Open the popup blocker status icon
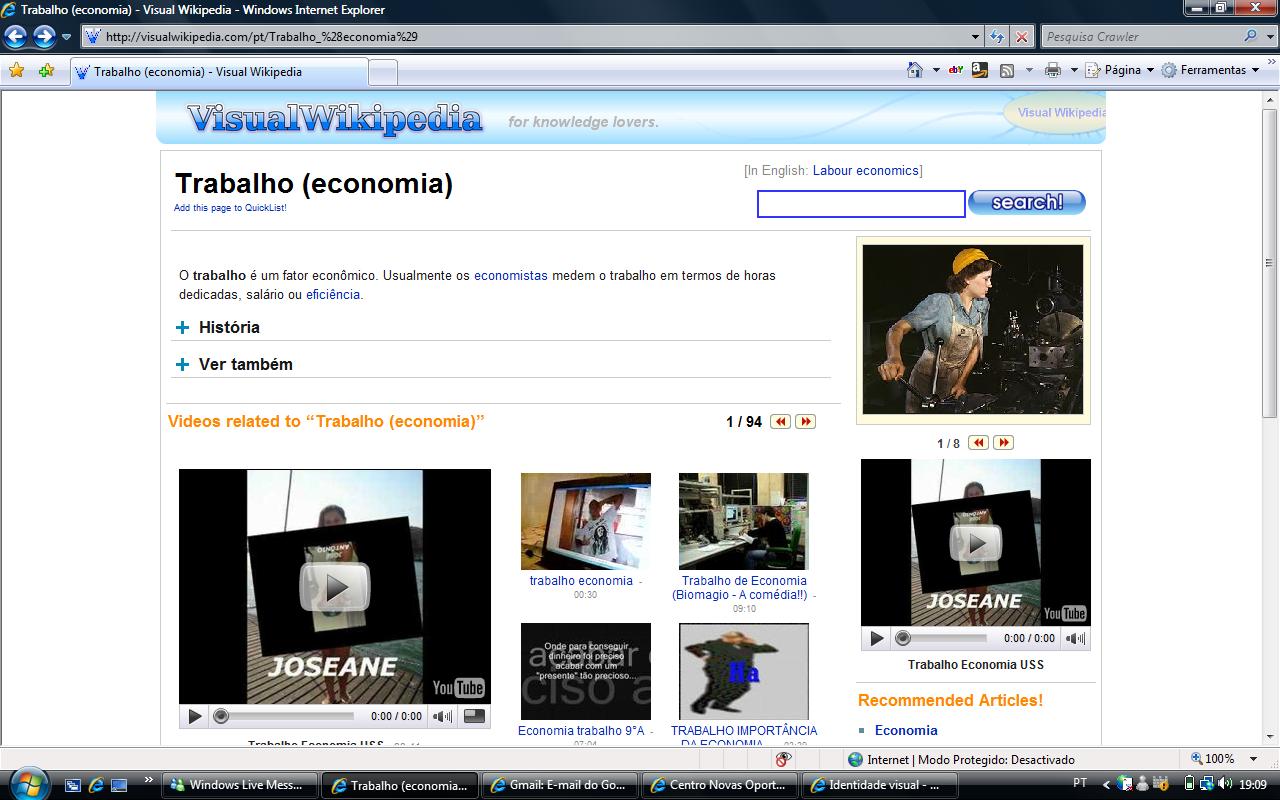The image size is (1280, 800). tap(783, 760)
